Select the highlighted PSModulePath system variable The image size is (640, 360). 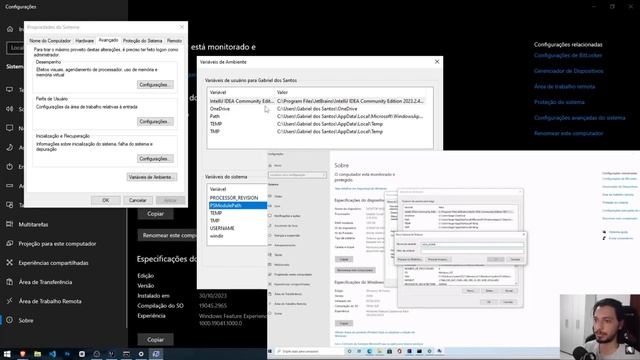click(238, 205)
